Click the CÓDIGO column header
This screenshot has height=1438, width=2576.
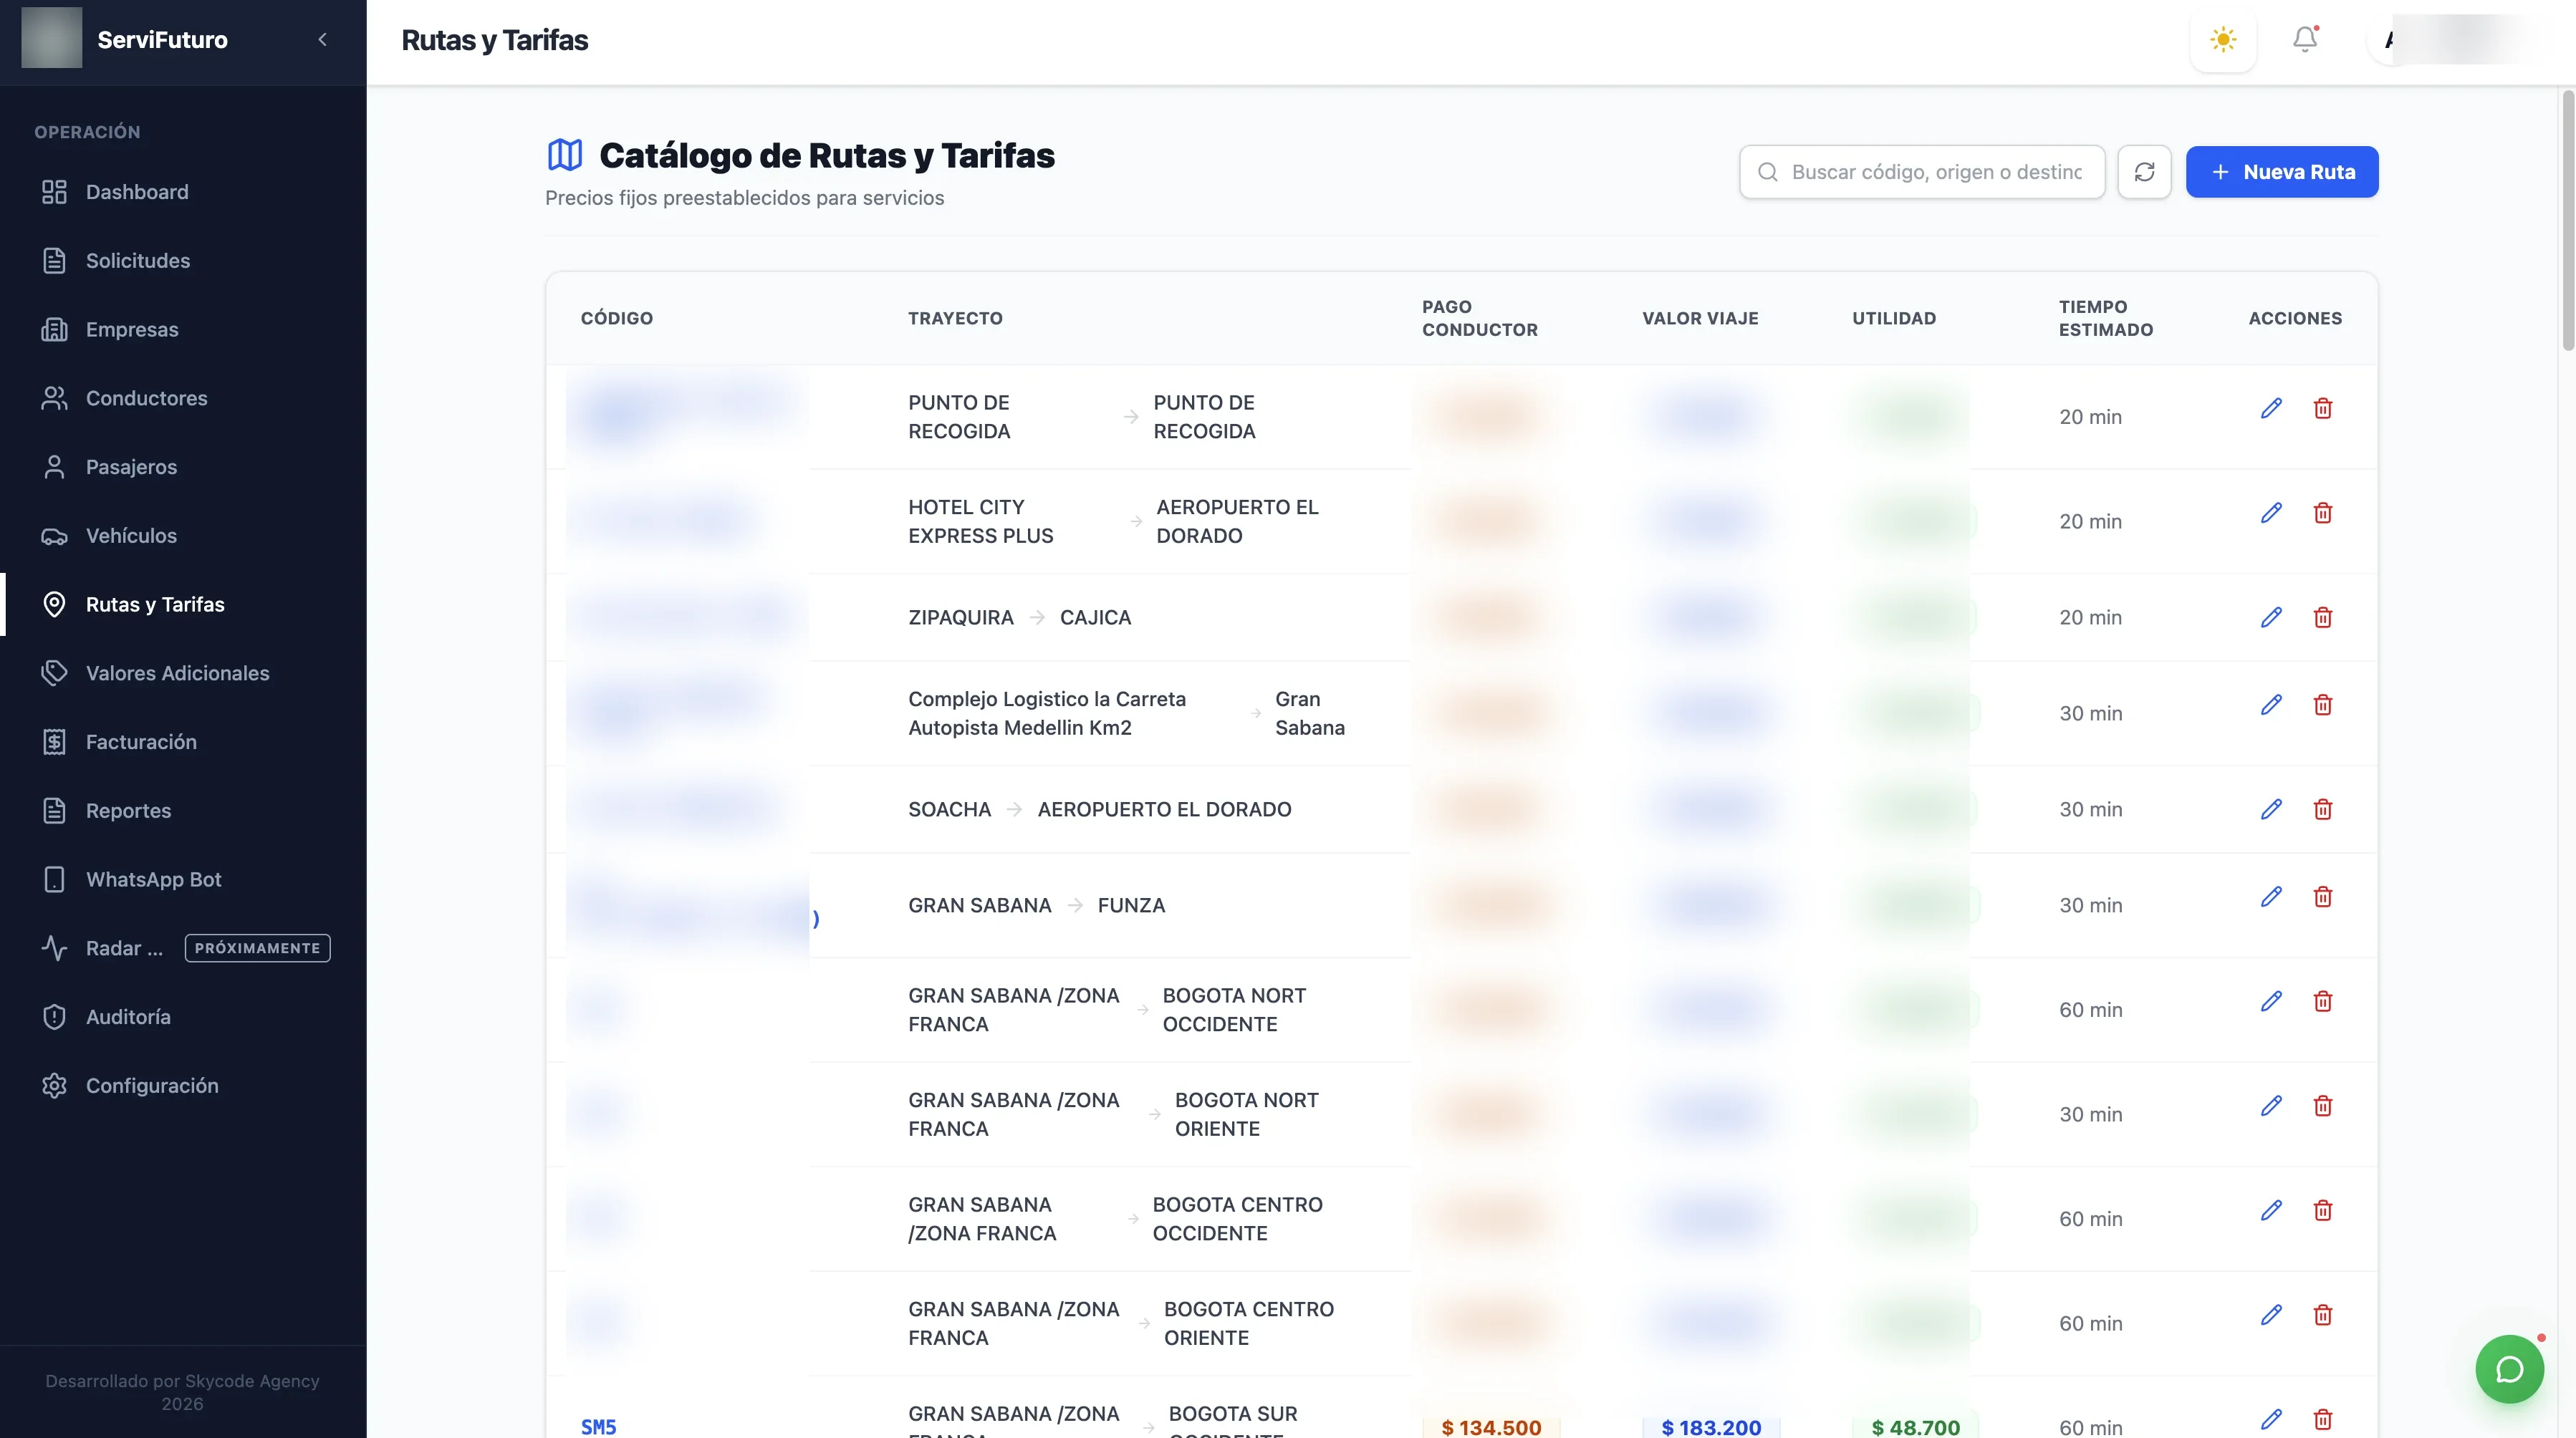tap(617, 318)
